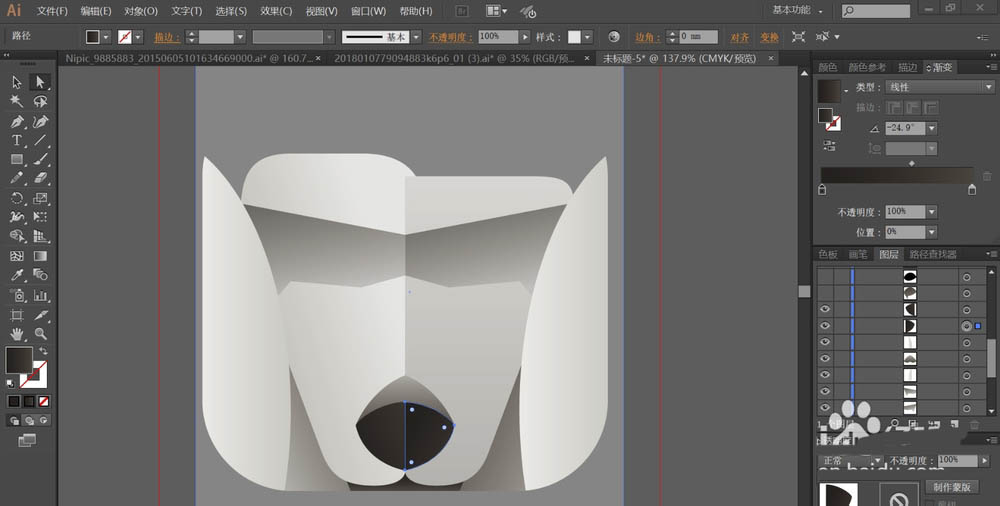Open the 基本功能 workspace switcher
This screenshot has width=1000, height=506.
coord(797,10)
